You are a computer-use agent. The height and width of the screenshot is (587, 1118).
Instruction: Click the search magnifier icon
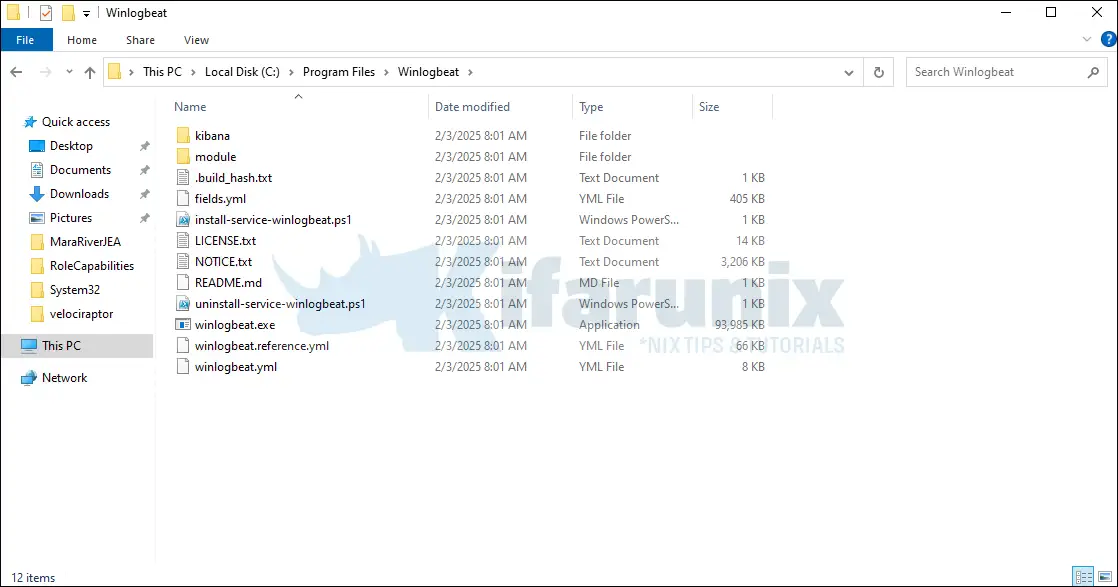(1093, 72)
